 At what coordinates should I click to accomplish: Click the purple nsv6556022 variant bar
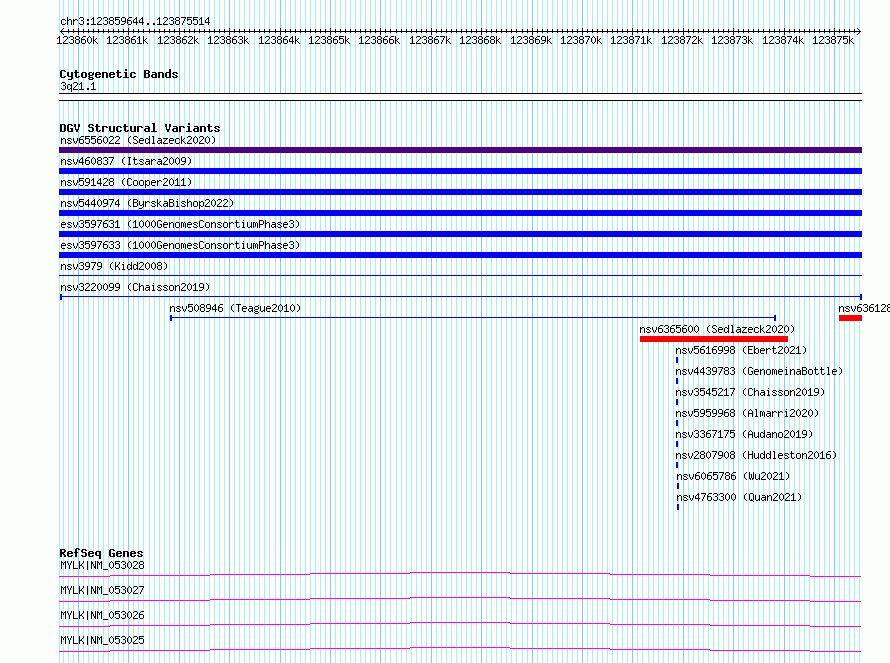click(x=460, y=150)
